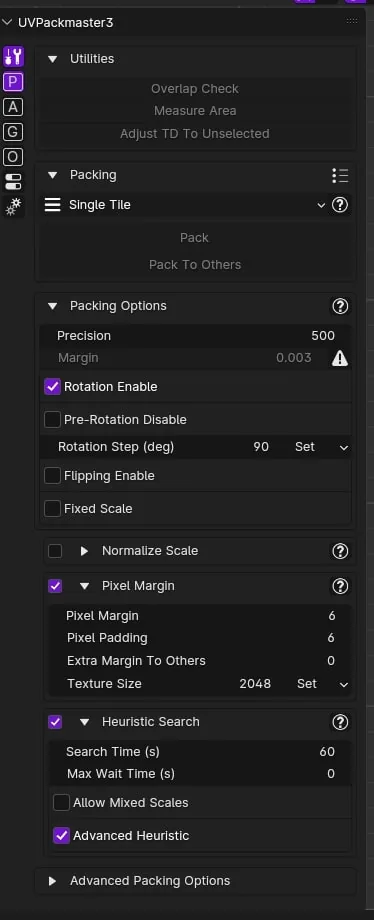Open the O tab icon in sidebar
374x920 pixels.
pyautogui.click(x=13, y=157)
